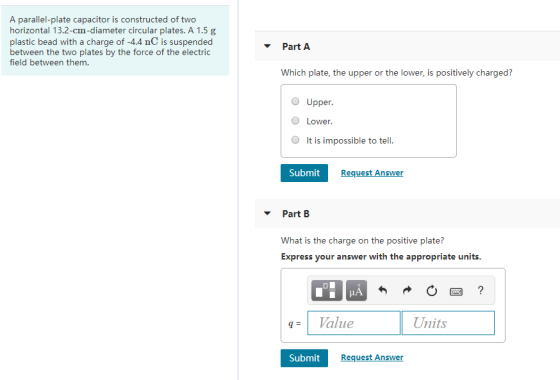
Task: Open Request Answer link for Part B
Action: [x=372, y=358]
